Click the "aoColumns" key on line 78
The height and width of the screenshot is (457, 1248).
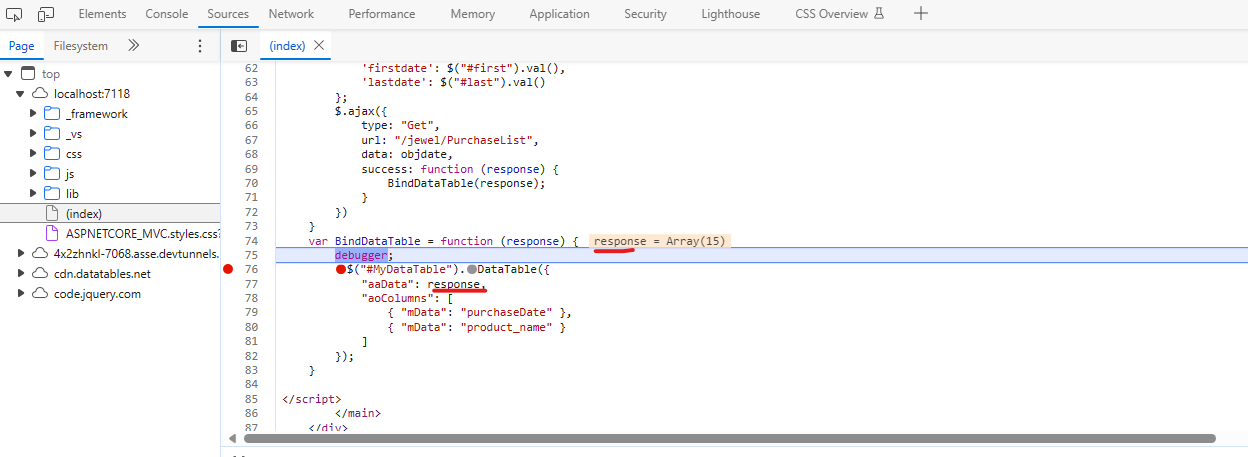point(397,298)
